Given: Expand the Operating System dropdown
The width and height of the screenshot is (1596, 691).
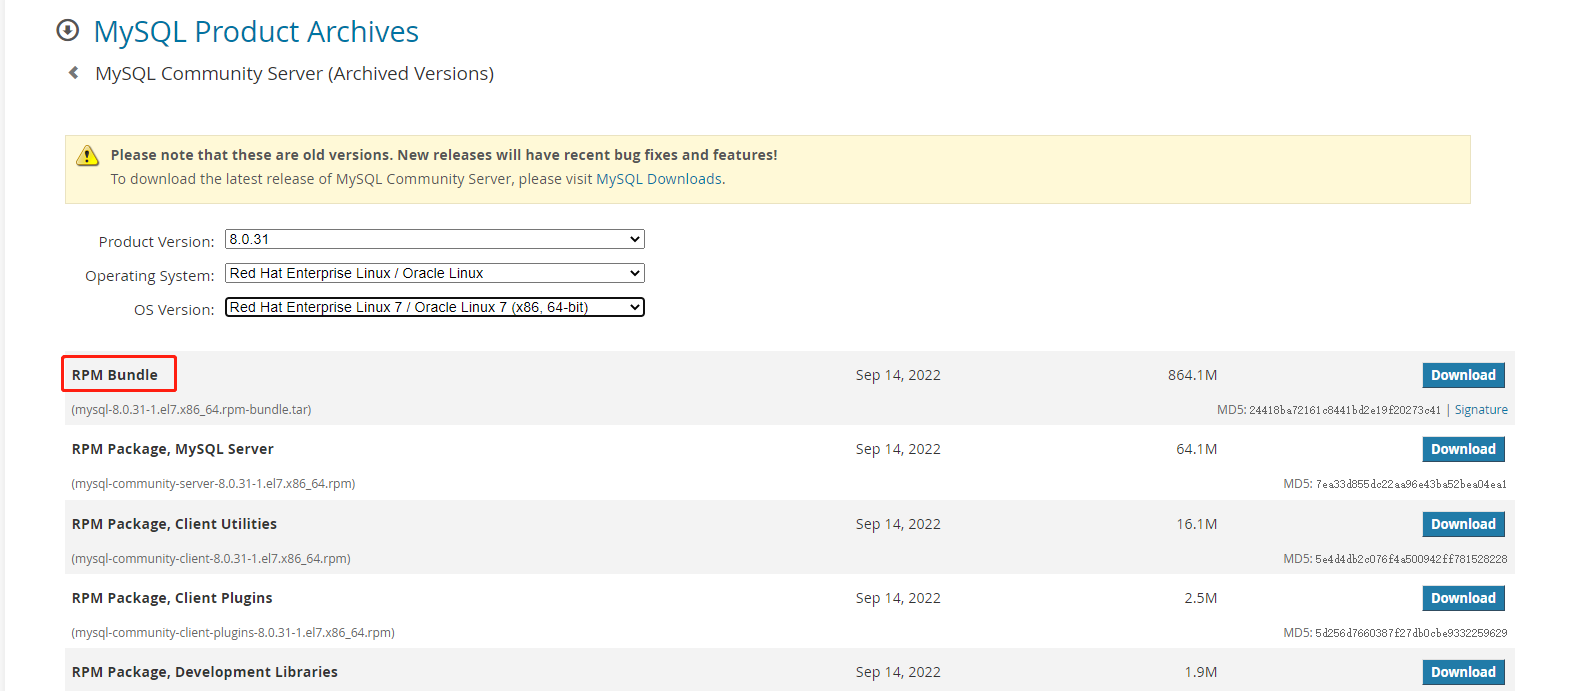Looking at the screenshot, I should point(434,273).
